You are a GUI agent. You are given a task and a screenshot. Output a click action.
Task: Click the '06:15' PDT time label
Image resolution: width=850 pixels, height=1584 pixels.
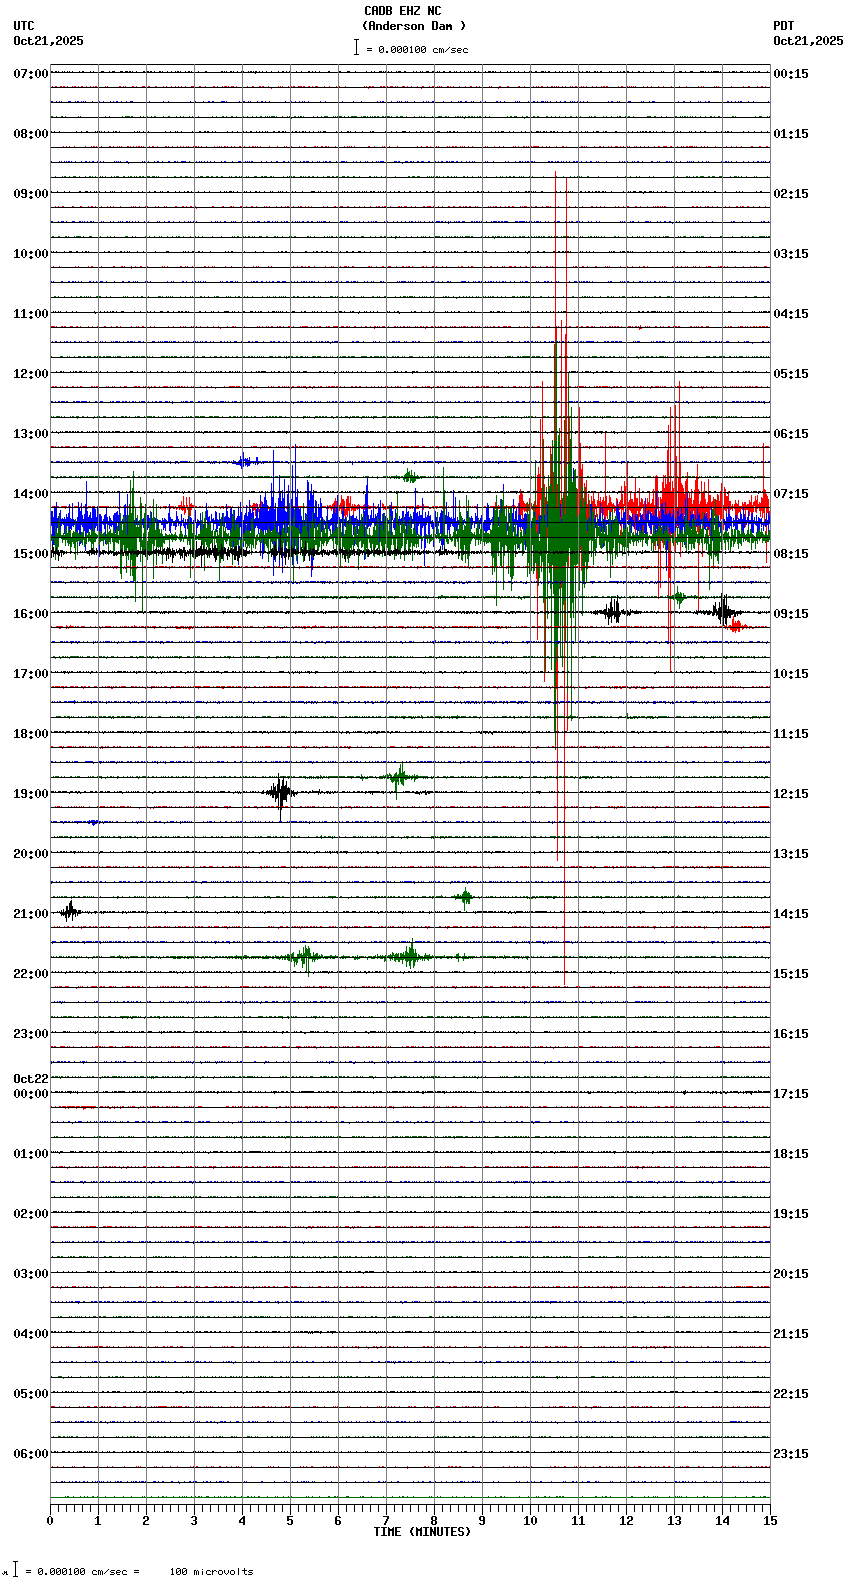pyautogui.click(x=791, y=434)
